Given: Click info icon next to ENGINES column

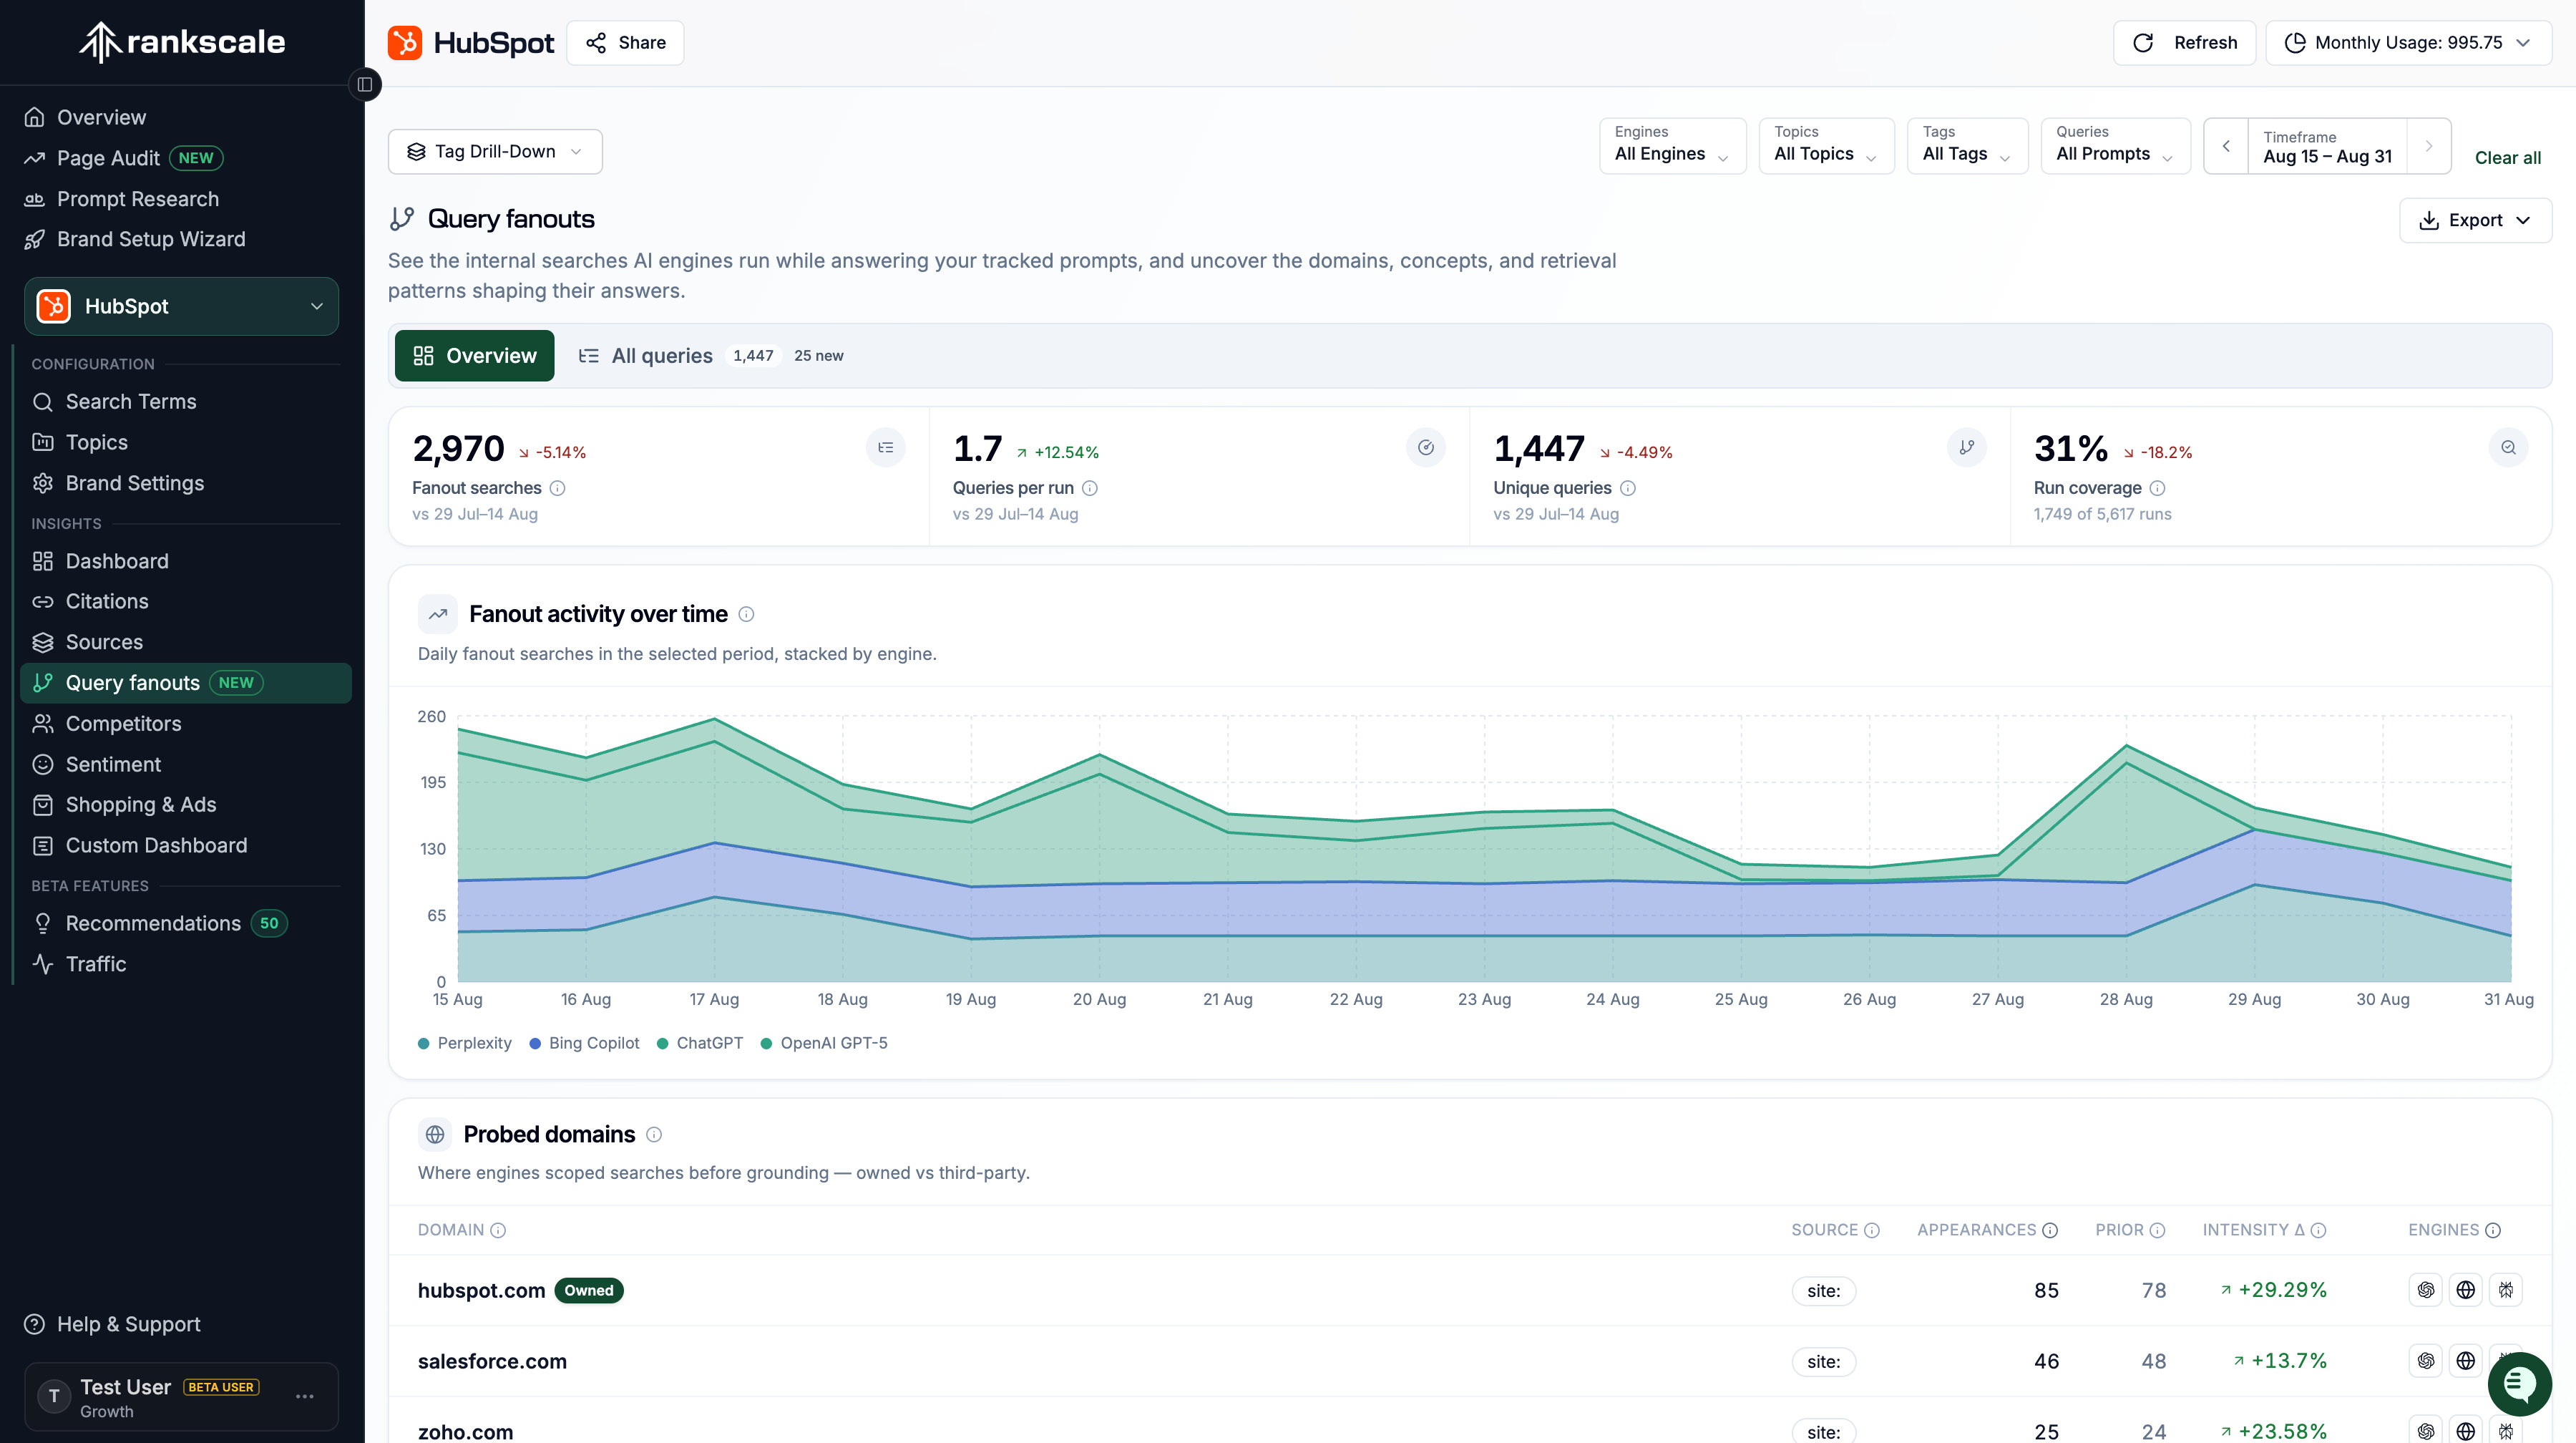Looking at the screenshot, I should [x=2493, y=1230].
